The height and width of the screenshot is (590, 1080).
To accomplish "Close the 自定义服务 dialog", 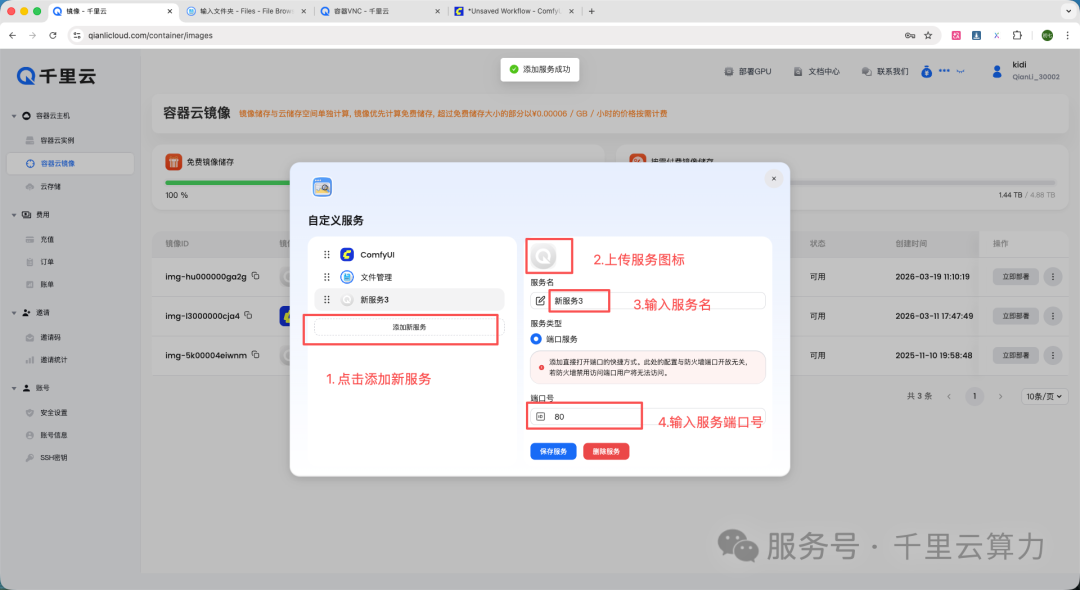I will [x=773, y=178].
